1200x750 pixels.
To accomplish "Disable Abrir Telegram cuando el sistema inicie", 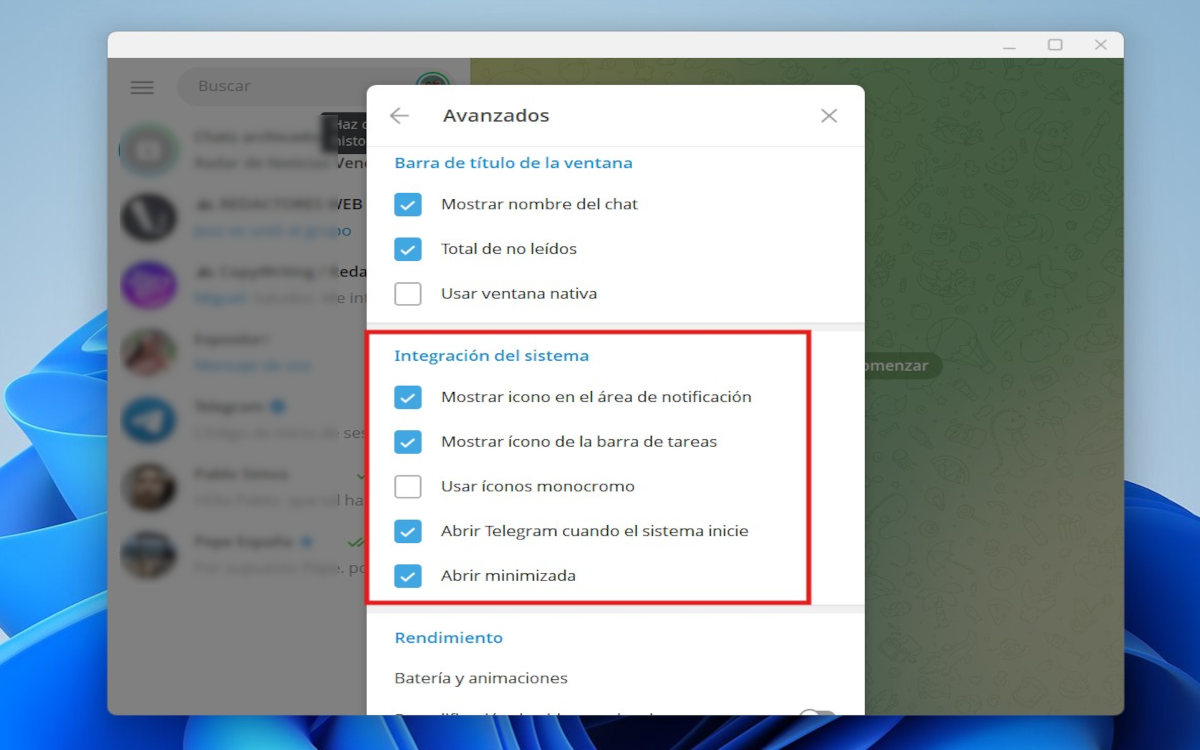I will tap(407, 531).
